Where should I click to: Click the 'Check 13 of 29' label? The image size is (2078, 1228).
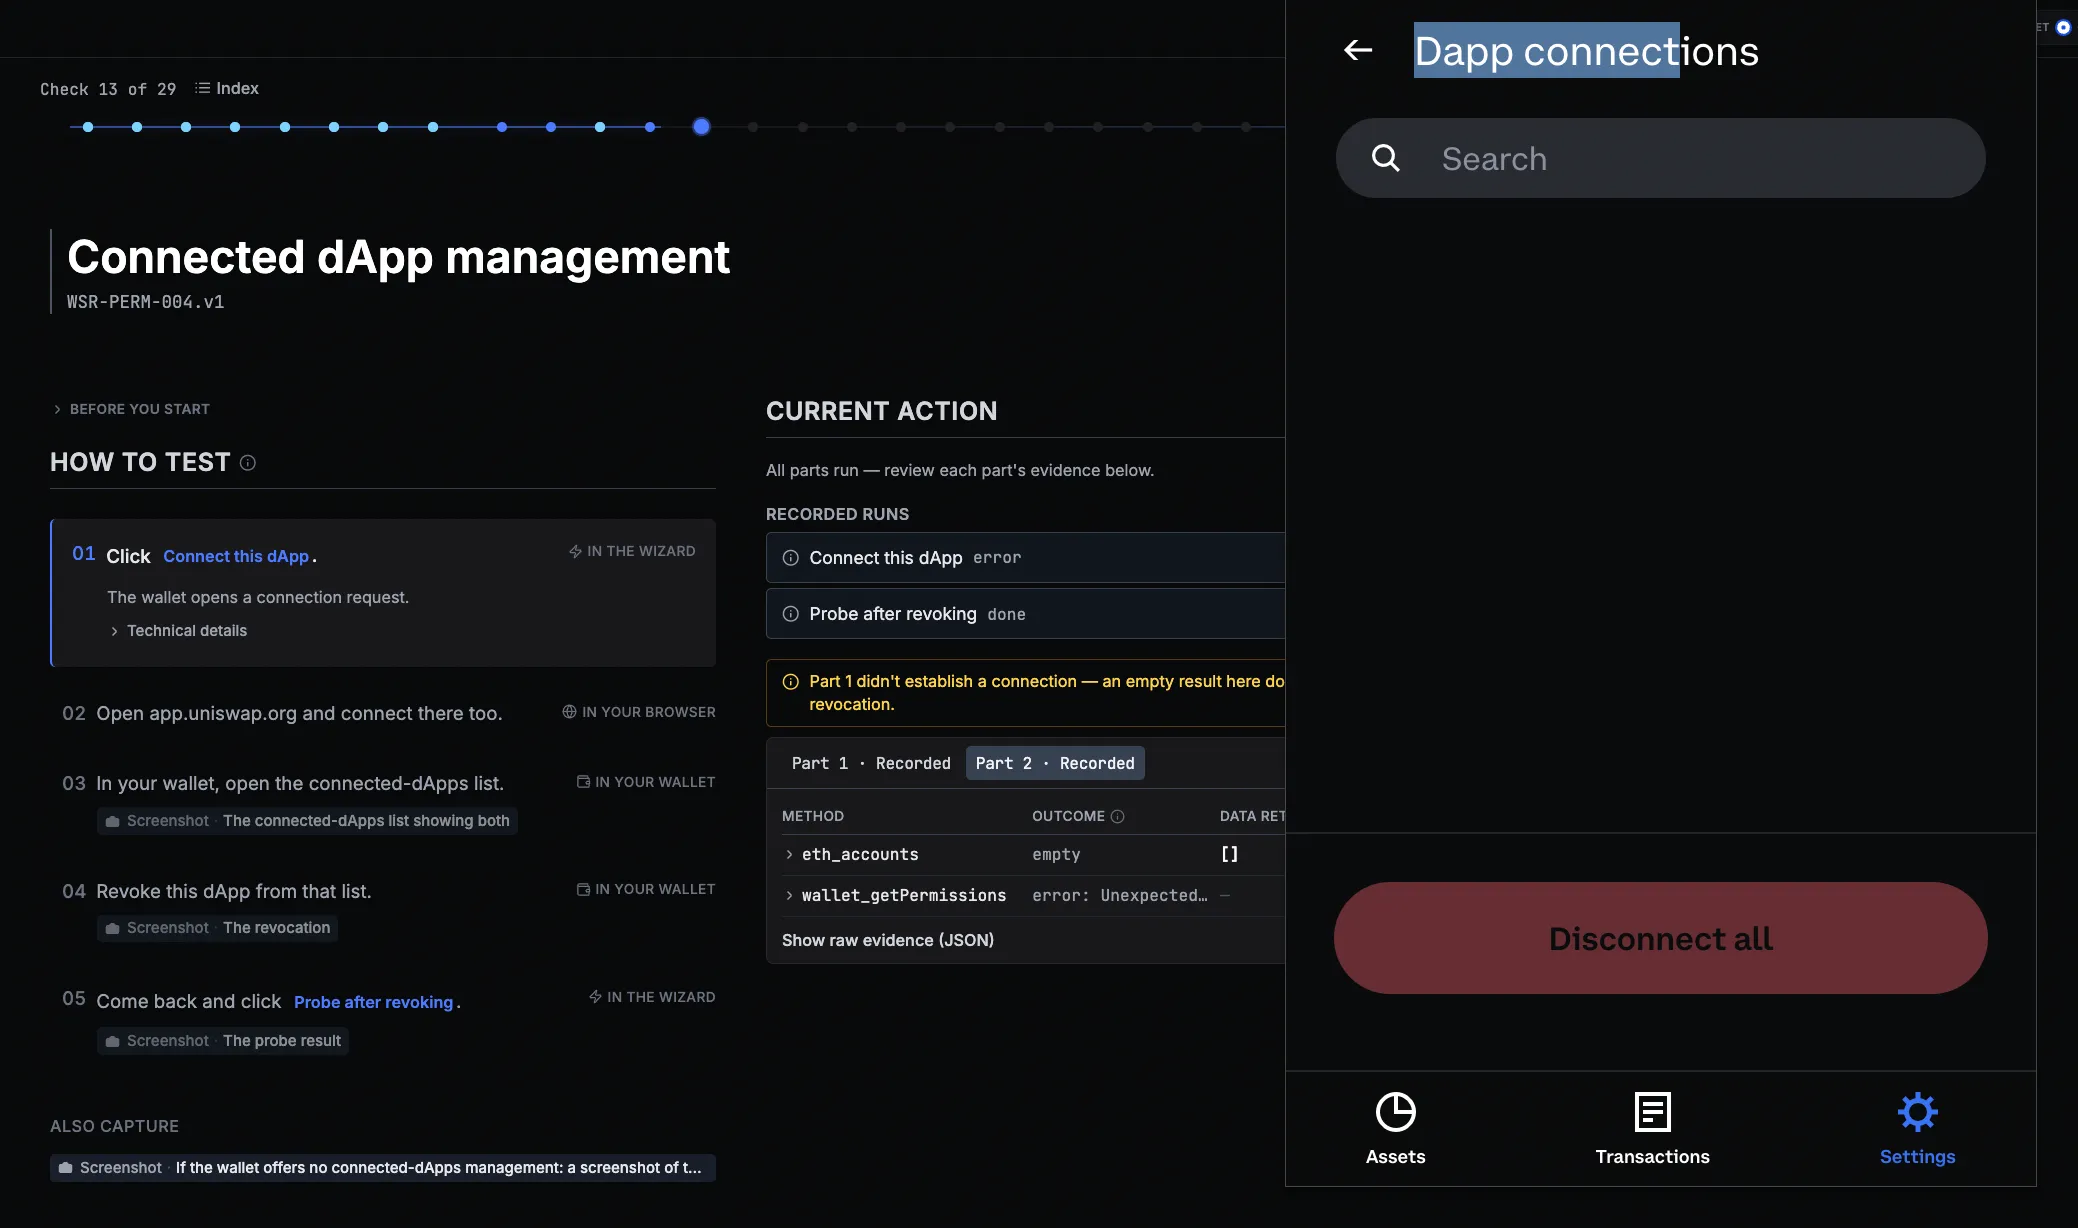click(x=108, y=89)
